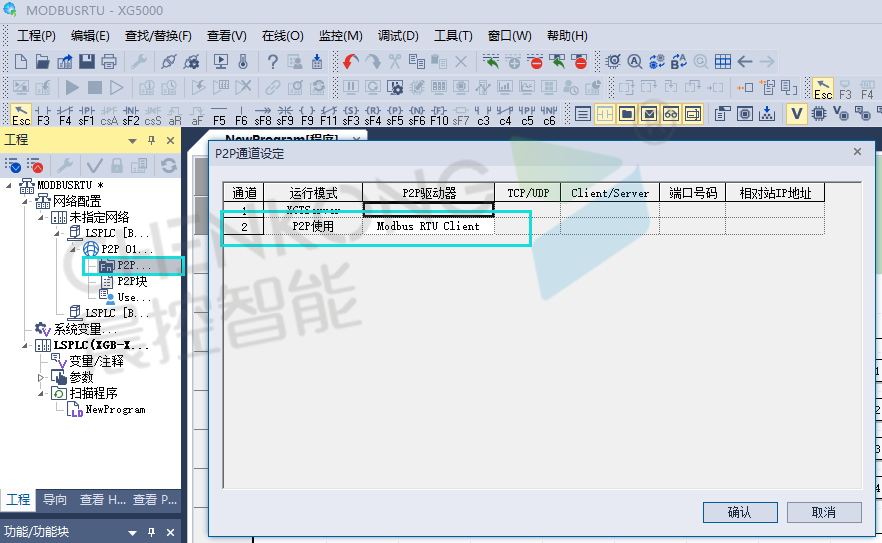Open the Help question mark icon

coord(272,62)
